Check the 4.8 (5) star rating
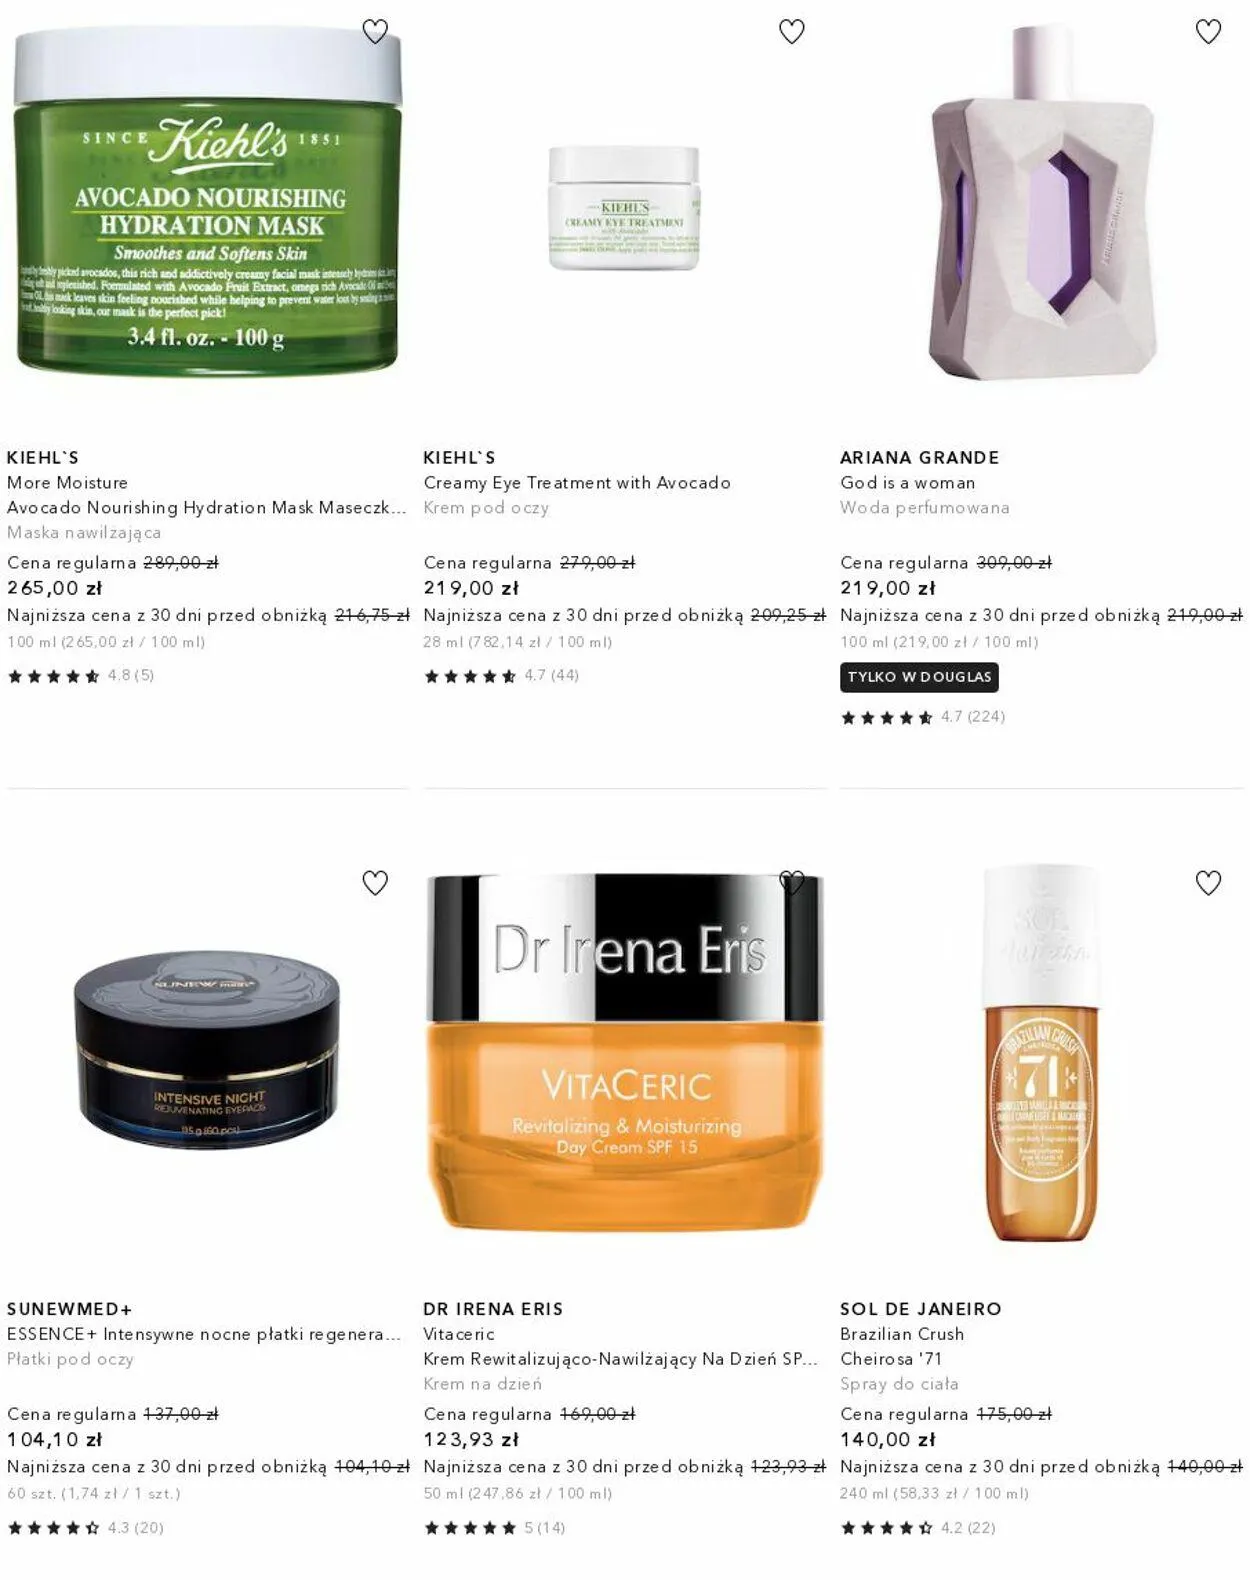Screen dimensions: 1250x1580 81,676
